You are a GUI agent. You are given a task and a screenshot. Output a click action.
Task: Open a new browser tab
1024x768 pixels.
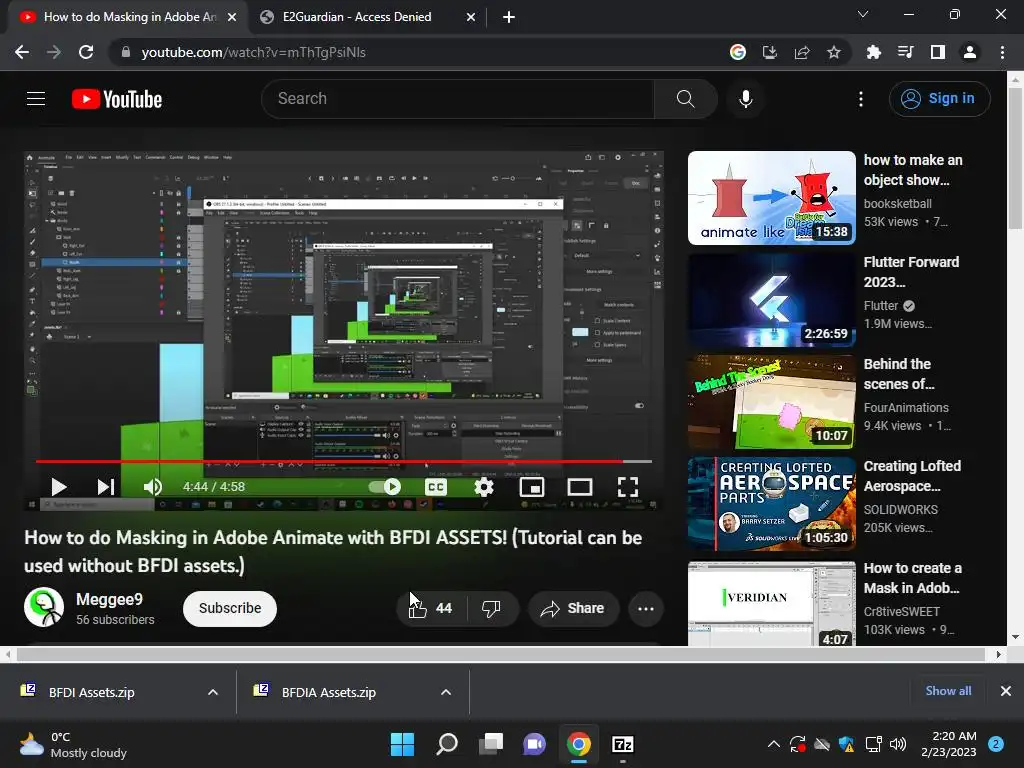509,17
